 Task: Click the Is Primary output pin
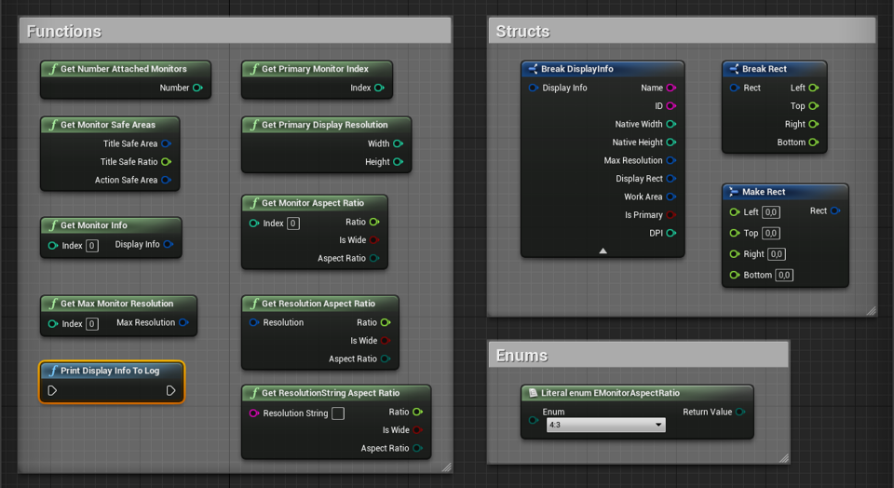[671, 215]
